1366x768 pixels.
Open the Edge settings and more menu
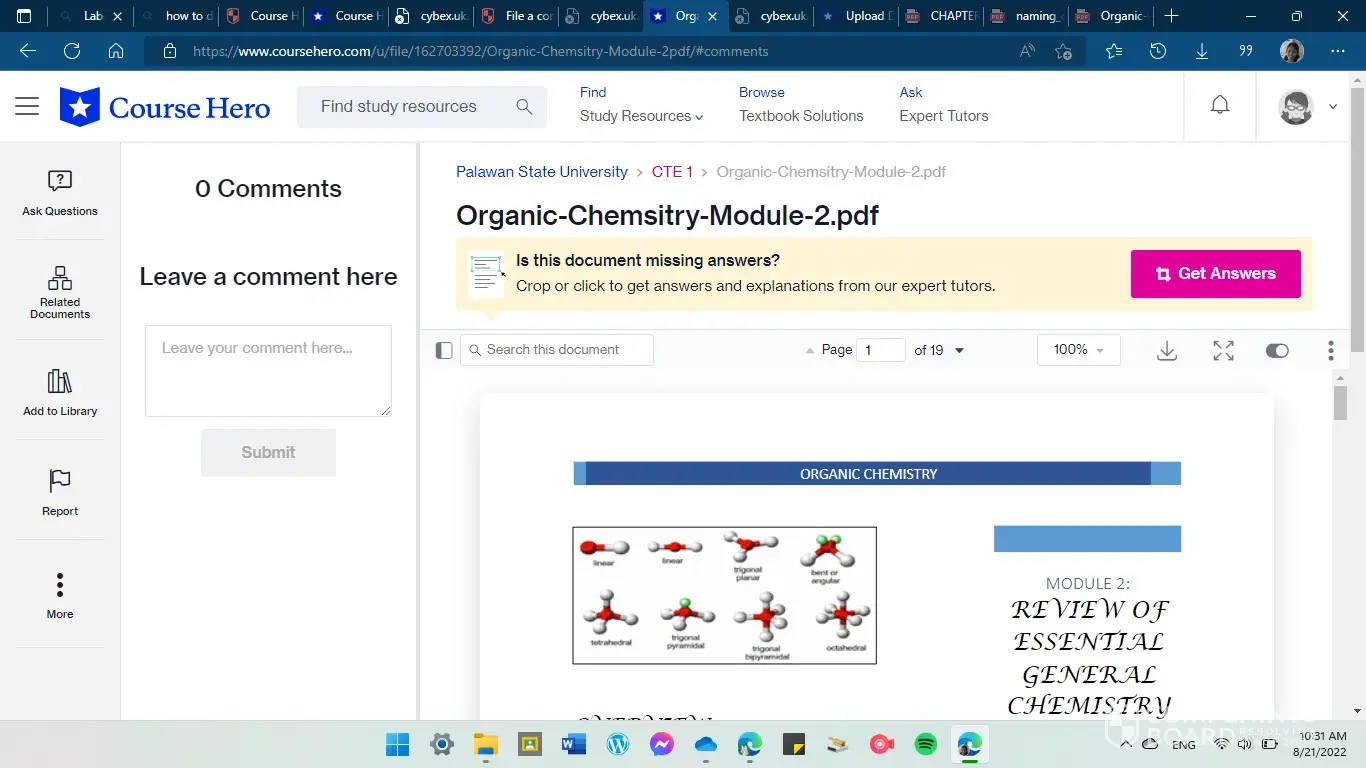(1338, 51)
